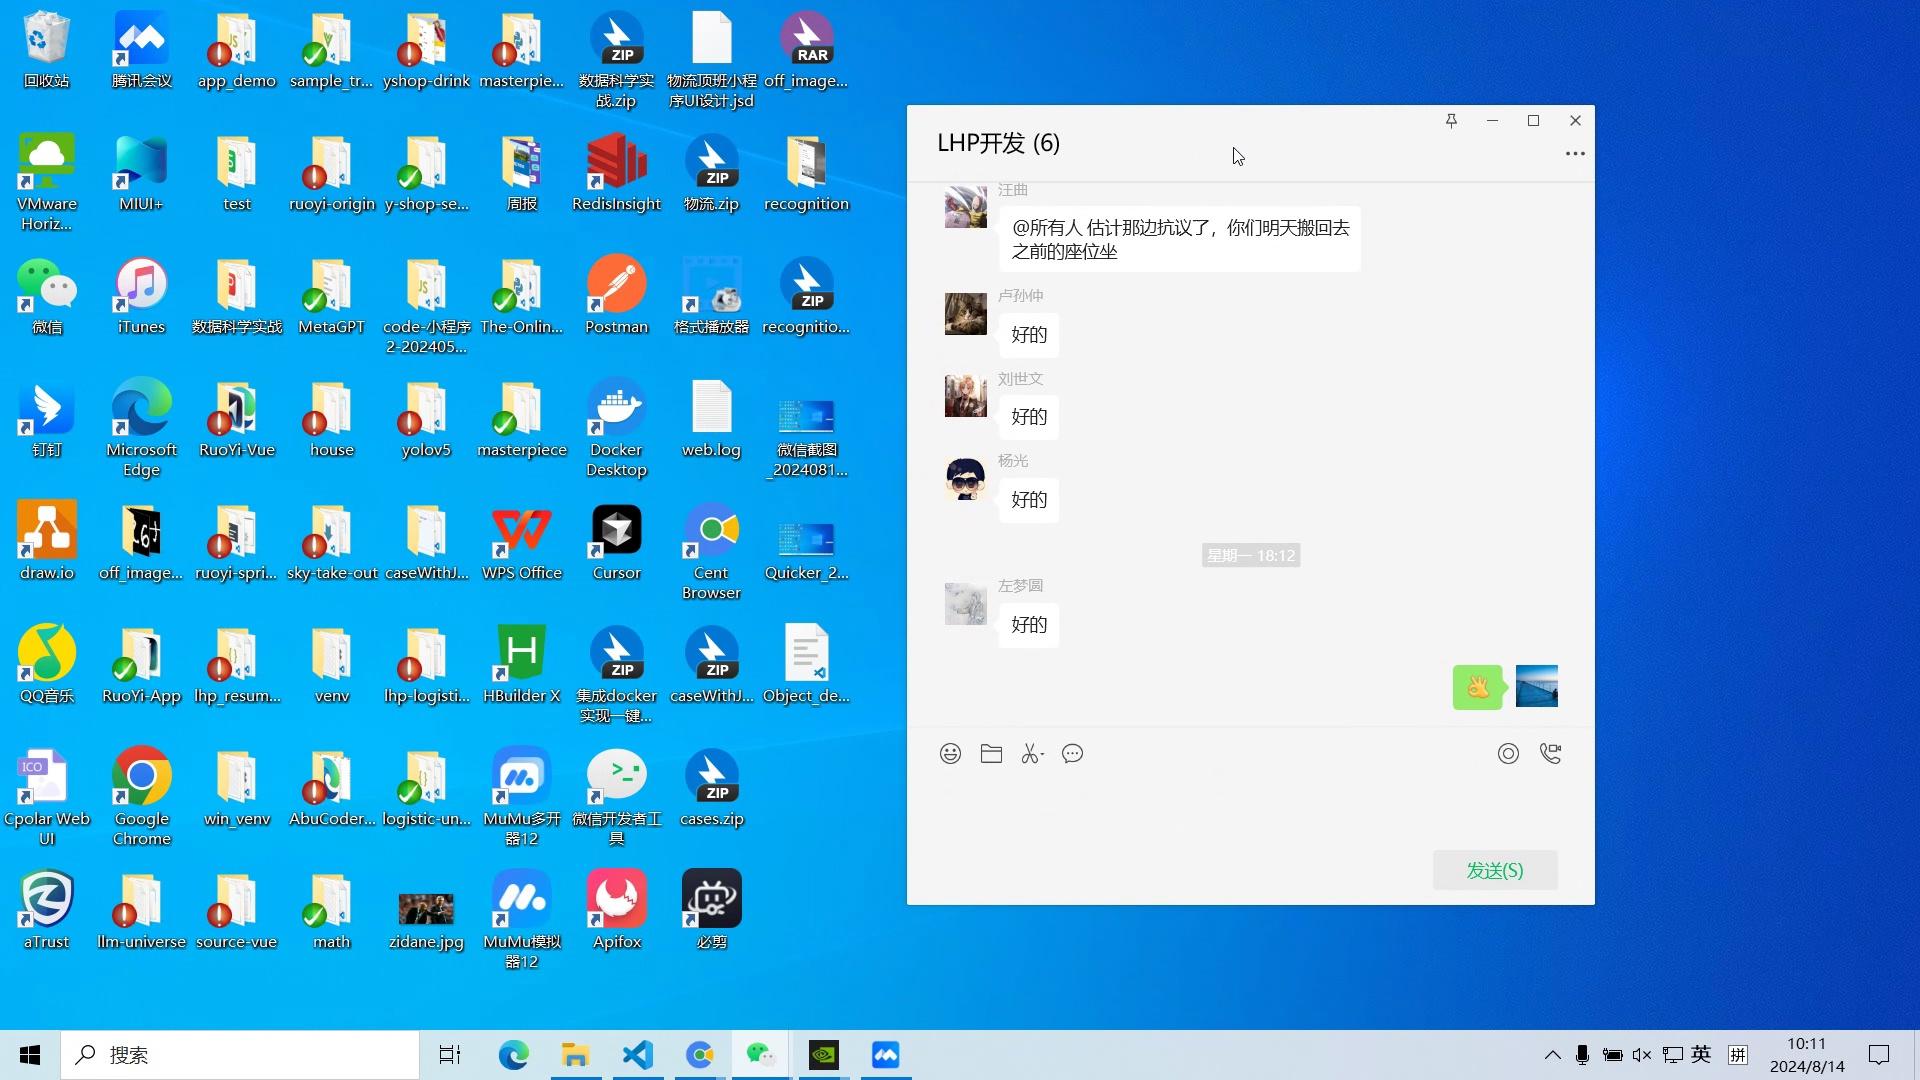Select the yolov5 folder
Viewport: 1920px width, 1080px height.
426,419
